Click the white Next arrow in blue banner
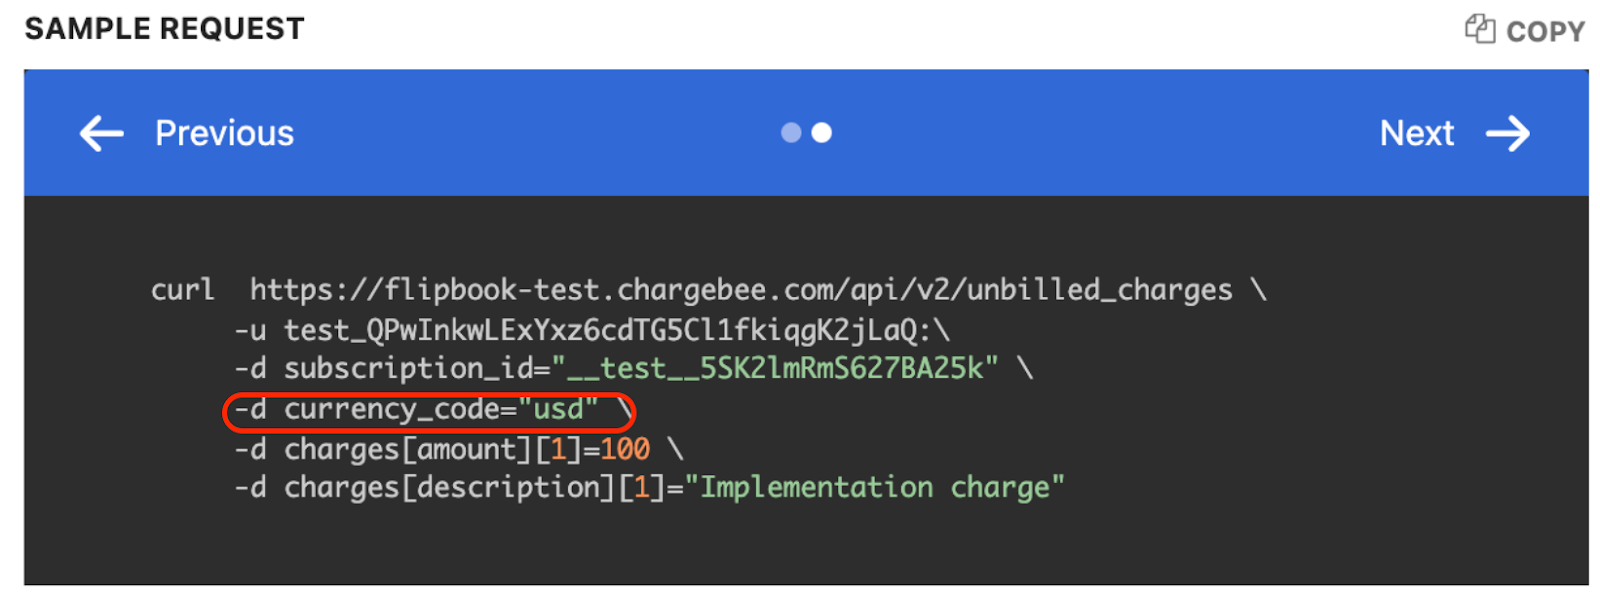The height and width of the screenshot is (594, 1600). [x=1508, y=132]
